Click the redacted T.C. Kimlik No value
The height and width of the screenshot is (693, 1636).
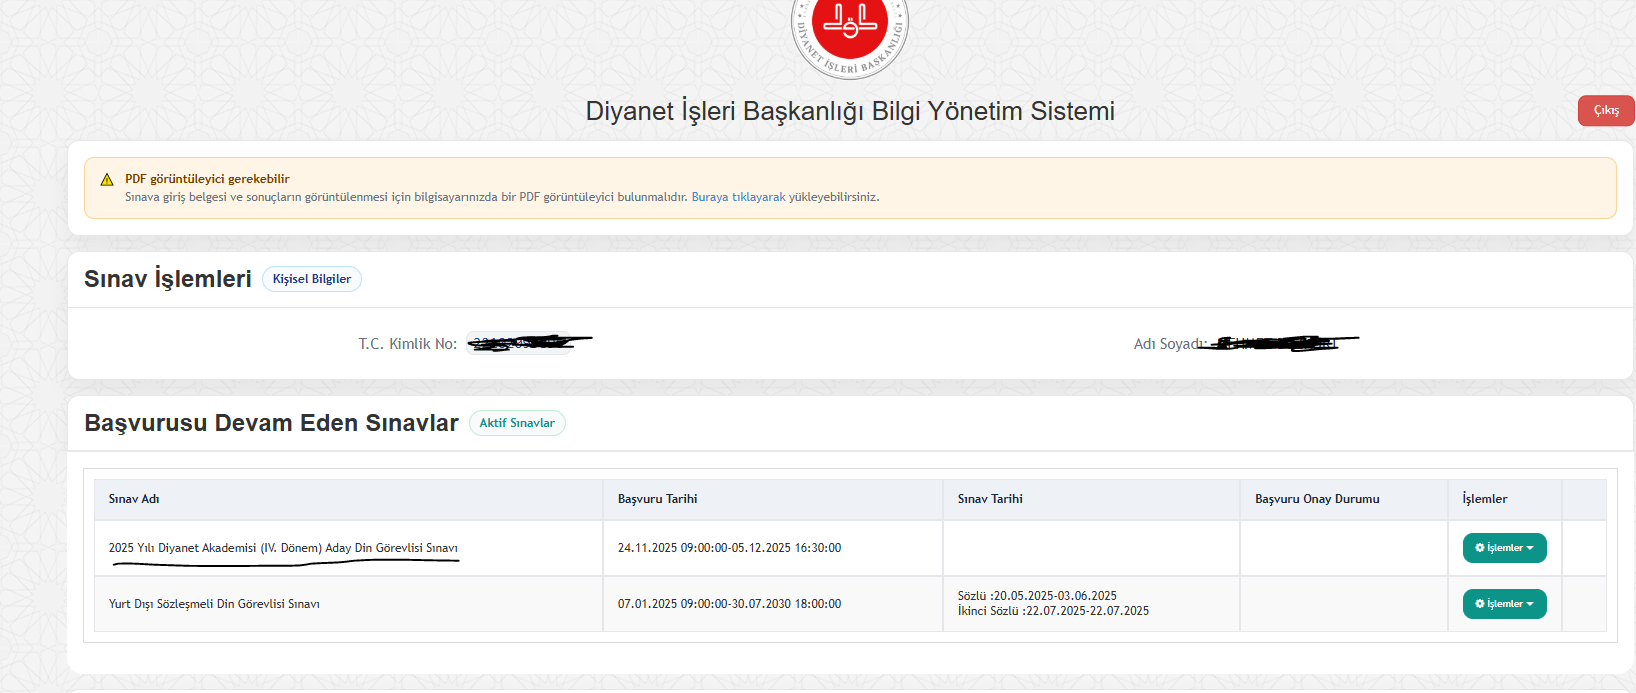[x=520, y=343]
